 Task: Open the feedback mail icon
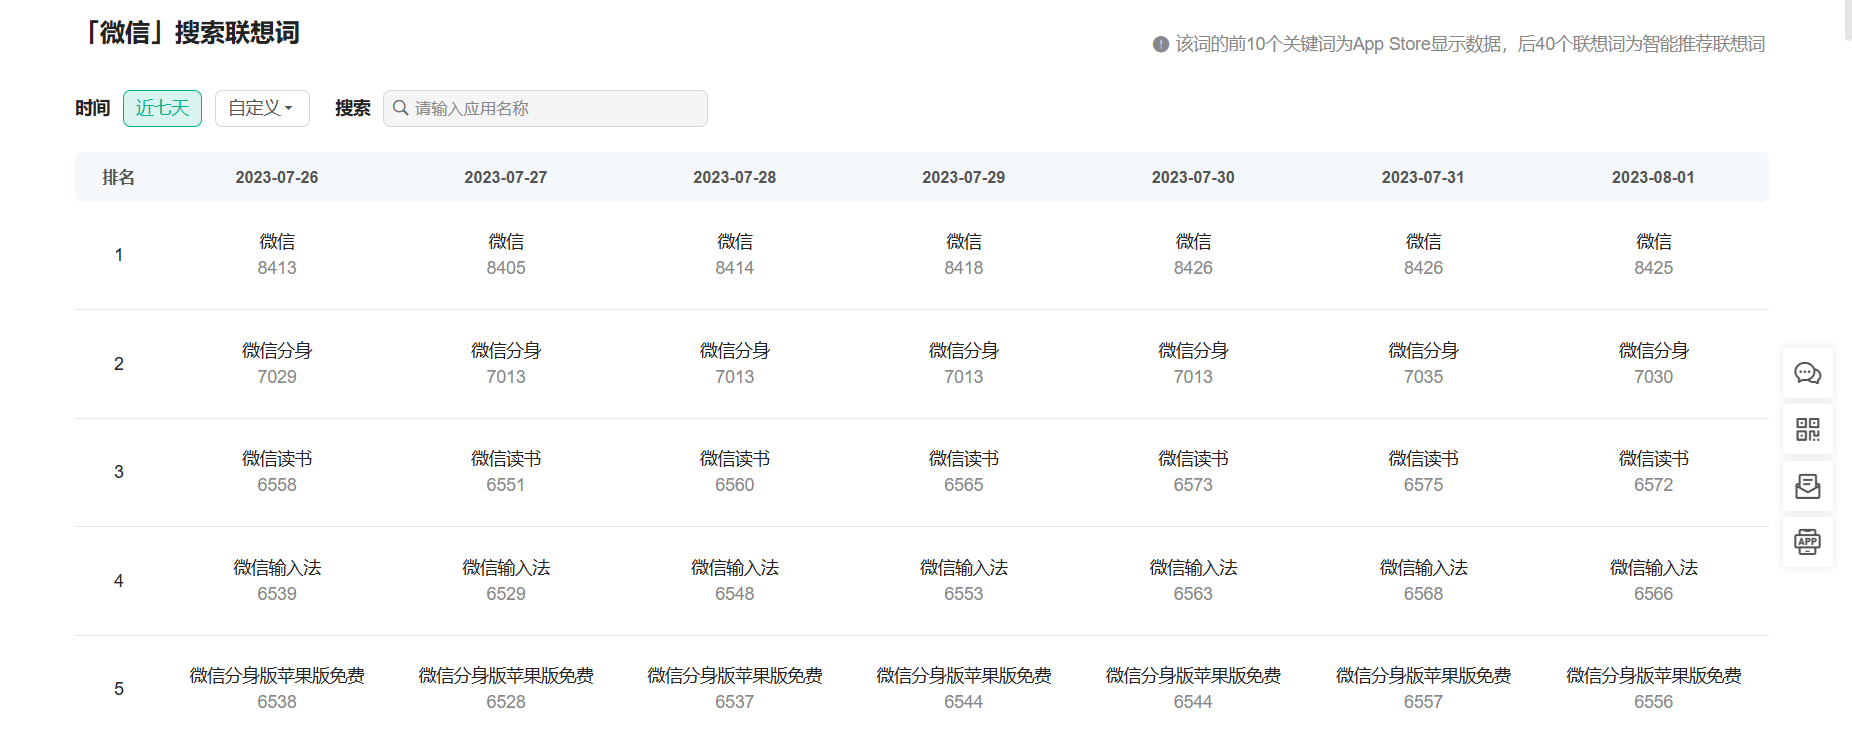click(x=1807, y=487)
